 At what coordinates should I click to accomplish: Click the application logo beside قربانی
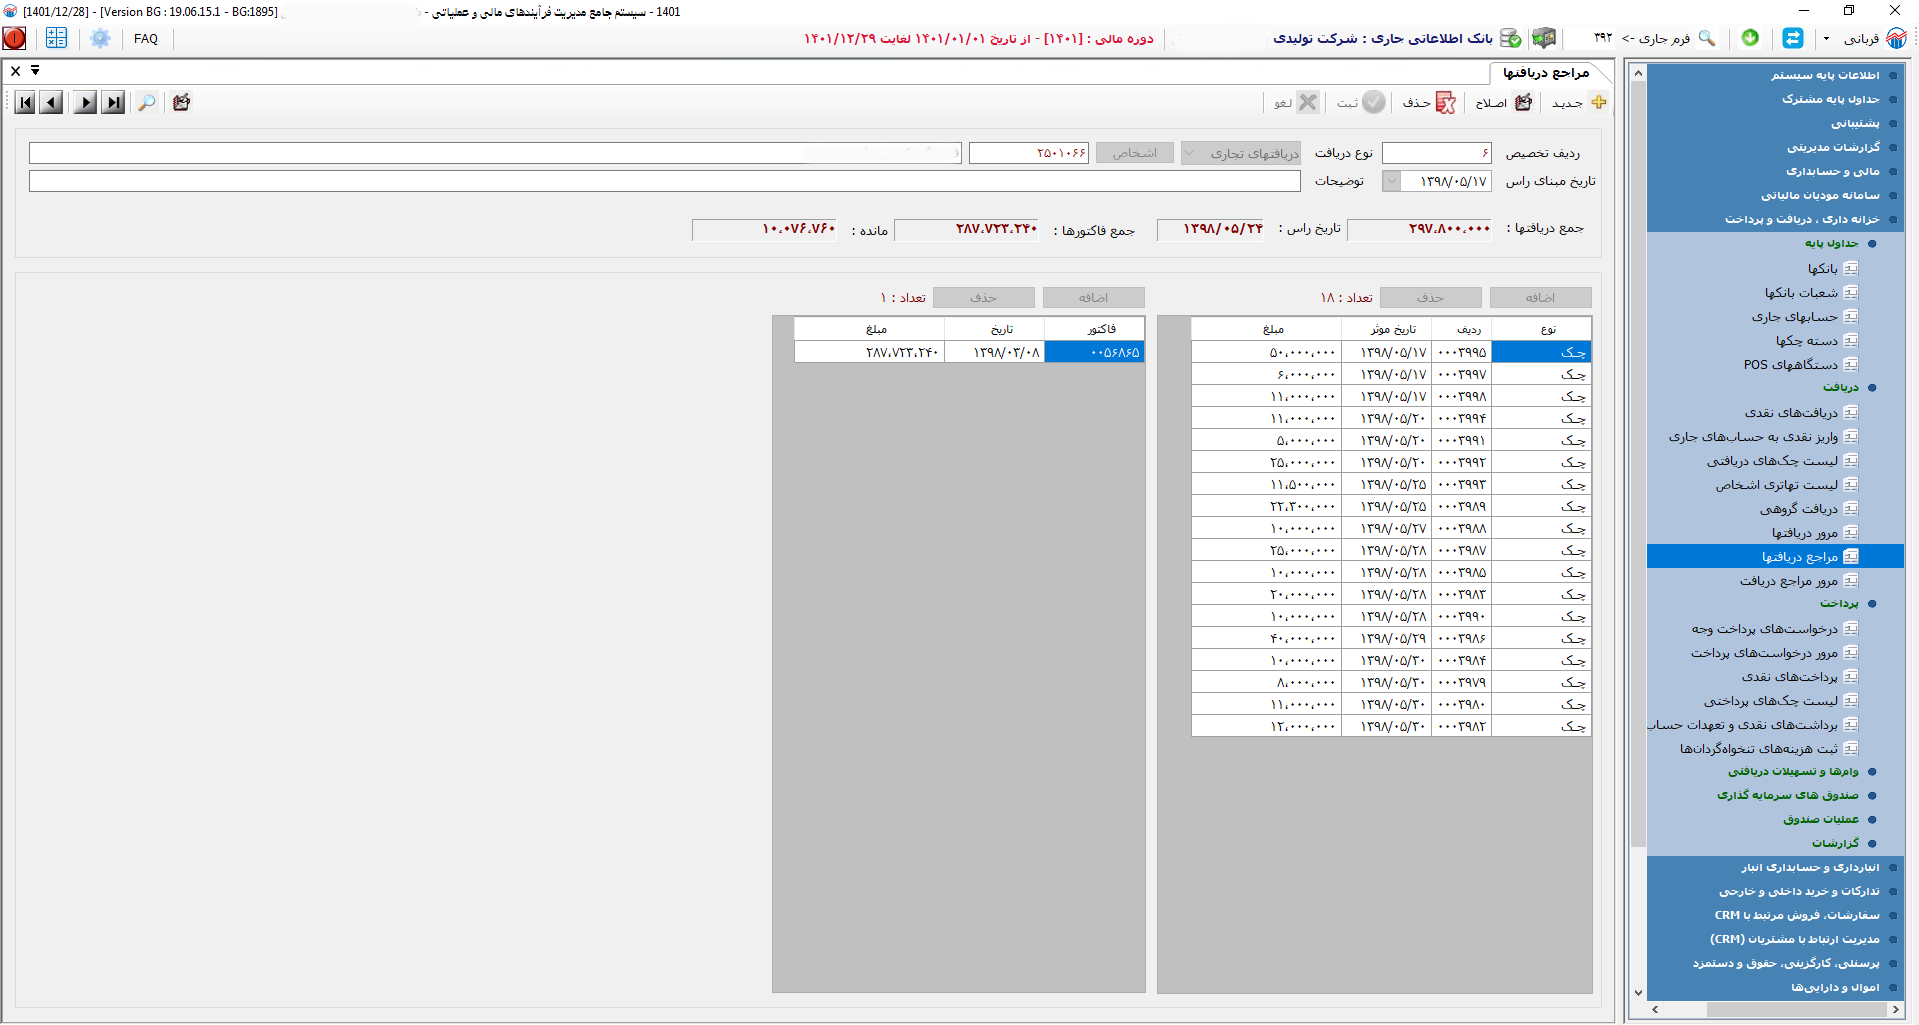(x=1896, y=38)
